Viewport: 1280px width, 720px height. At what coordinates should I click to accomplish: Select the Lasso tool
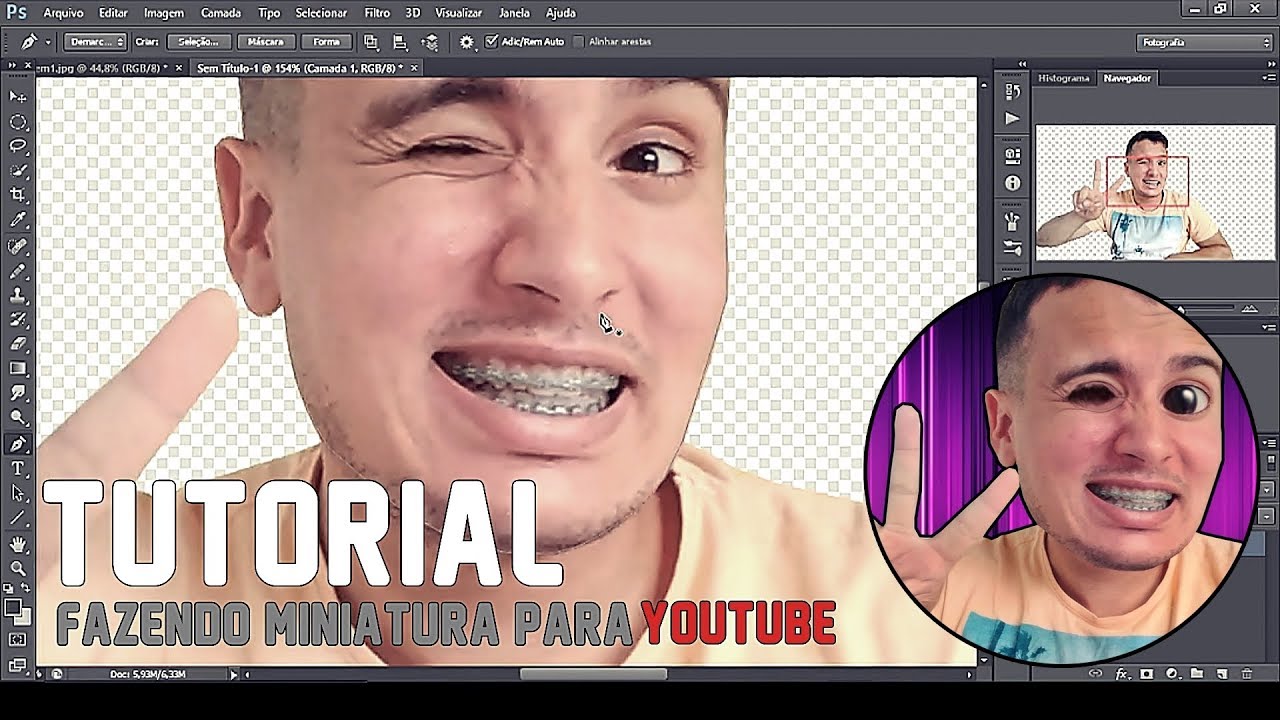(18, 146)
